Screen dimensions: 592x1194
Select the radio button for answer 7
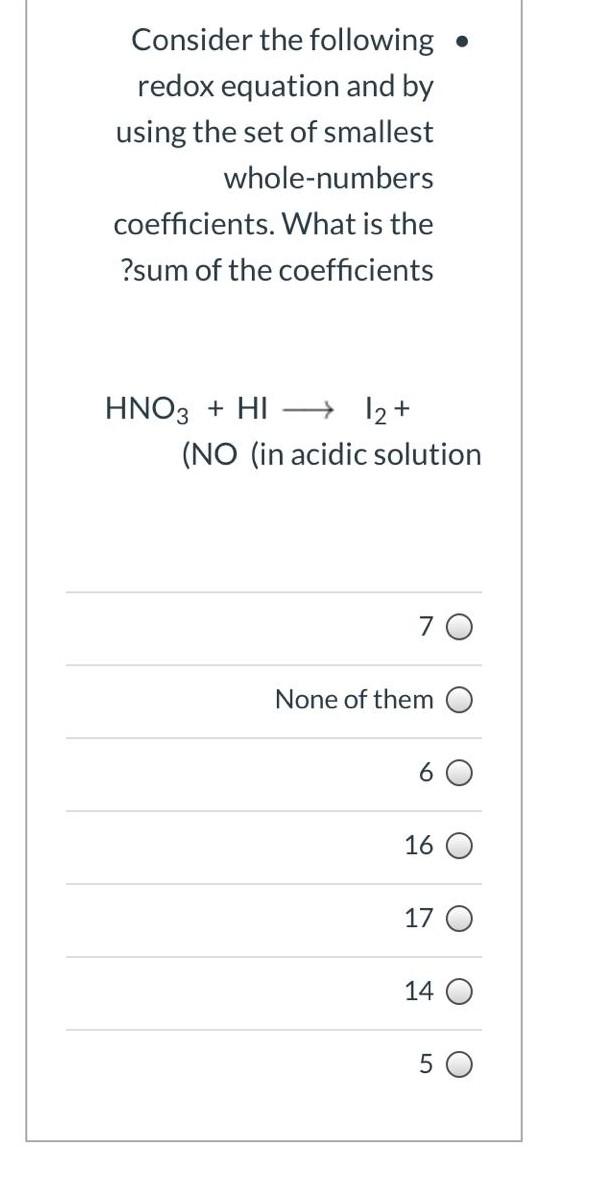click(457, 627)
